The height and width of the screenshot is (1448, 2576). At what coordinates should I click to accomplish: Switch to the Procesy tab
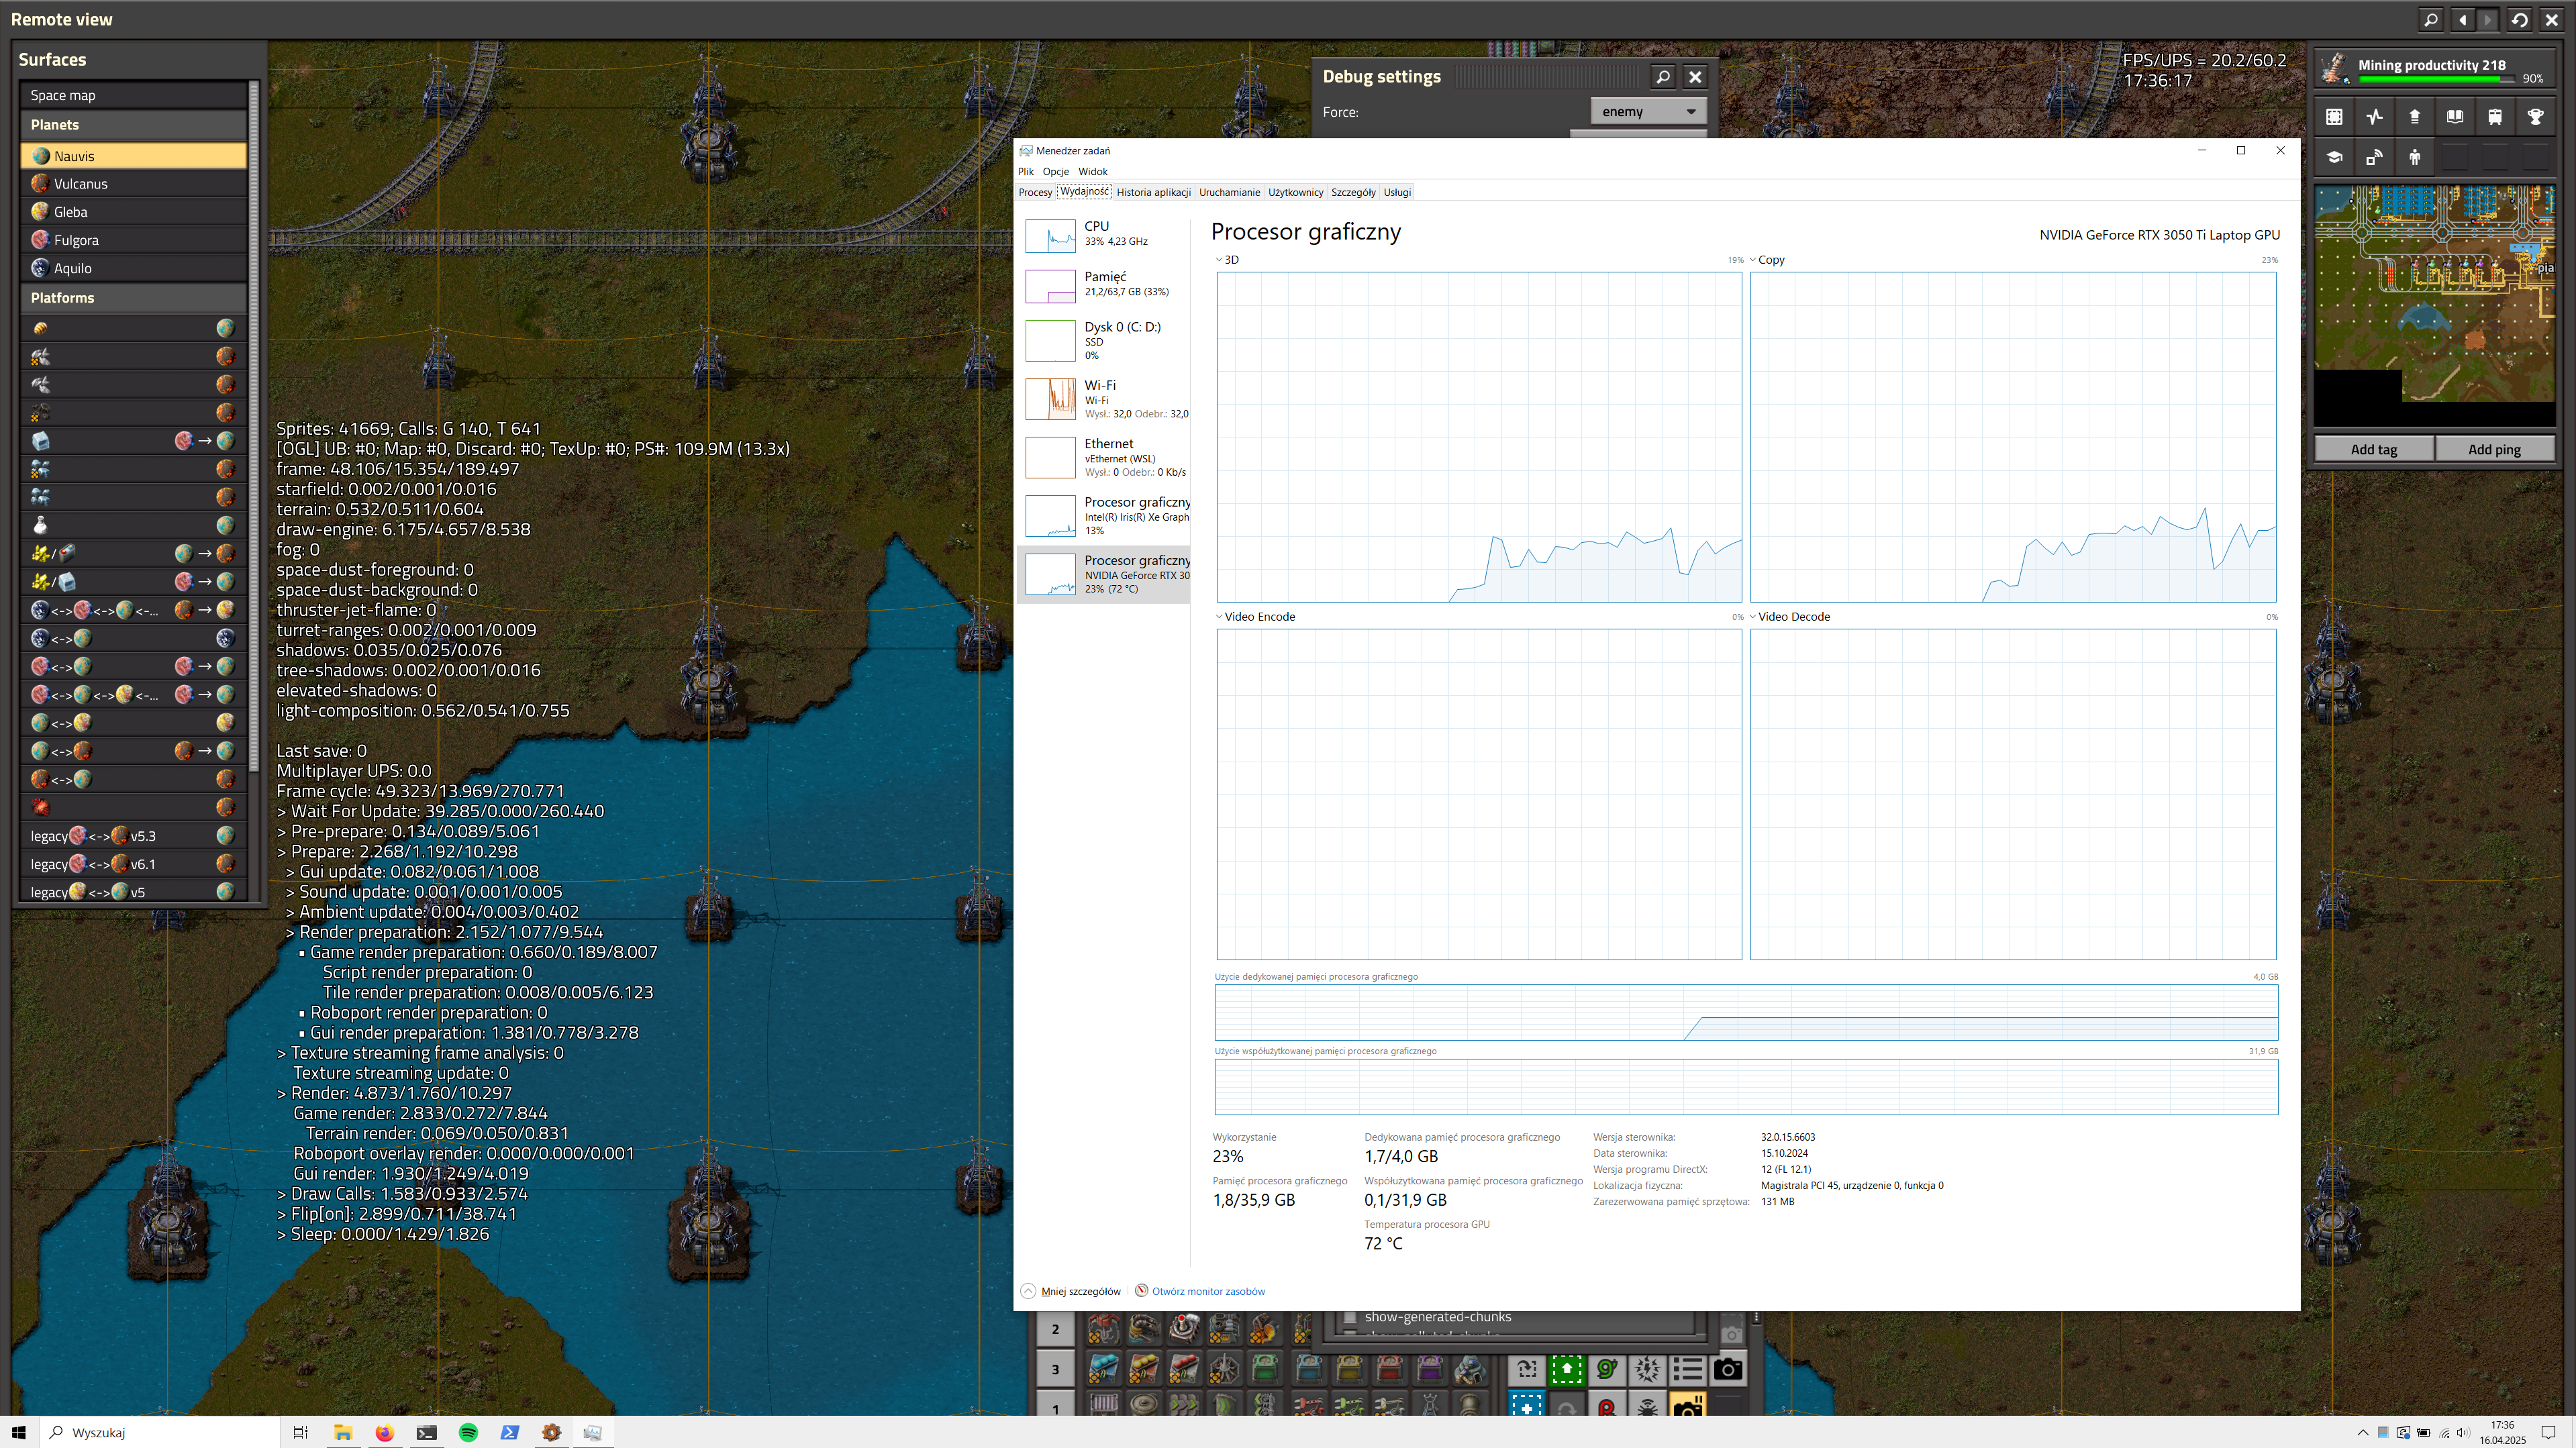1035,192
